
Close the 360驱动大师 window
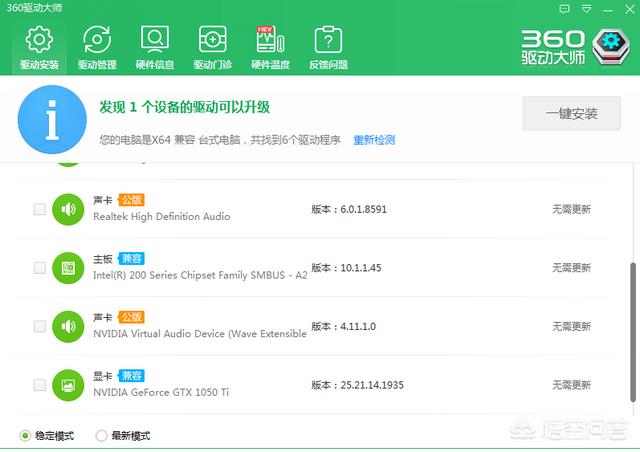630,9
